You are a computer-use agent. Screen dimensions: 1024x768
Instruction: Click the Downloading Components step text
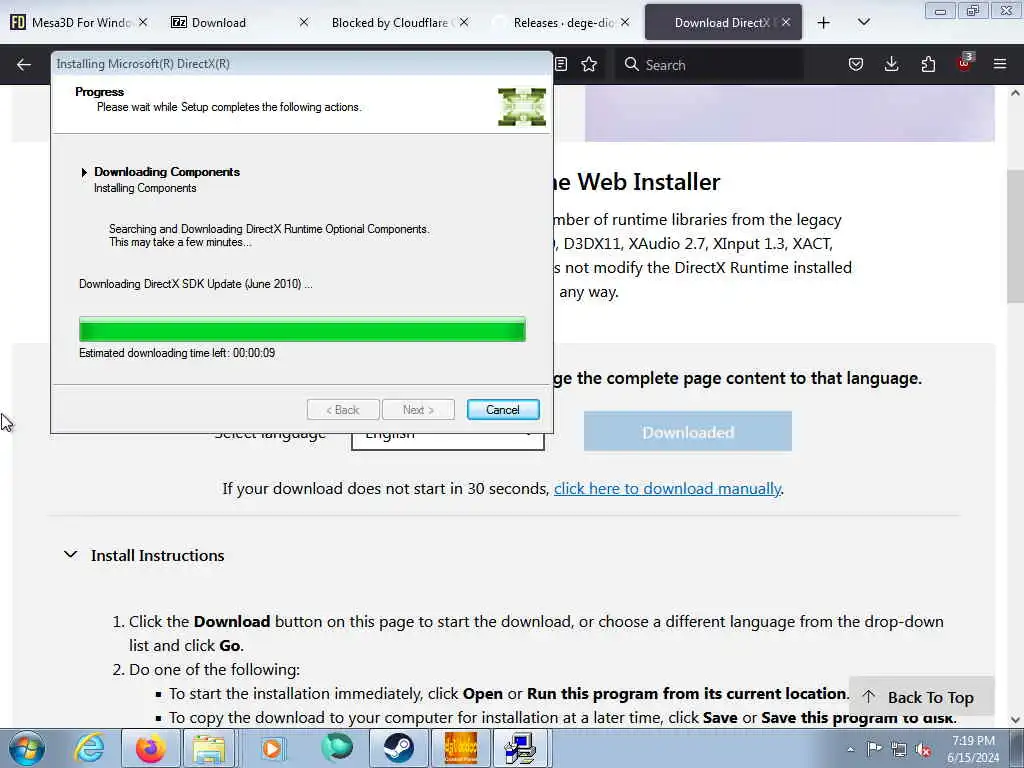pyautogui.click(x=167, y=172)
